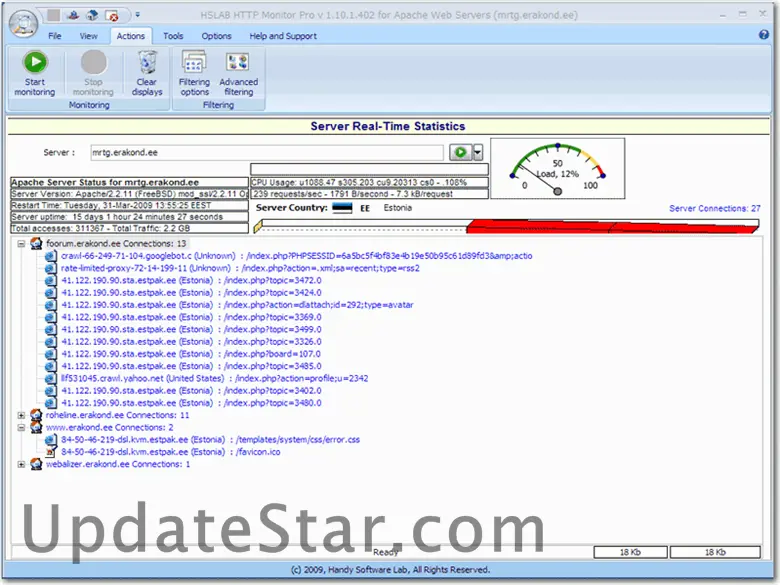The image size is (780, 585).
Task: Open Advanced filtering
Action: coord(238,73)
